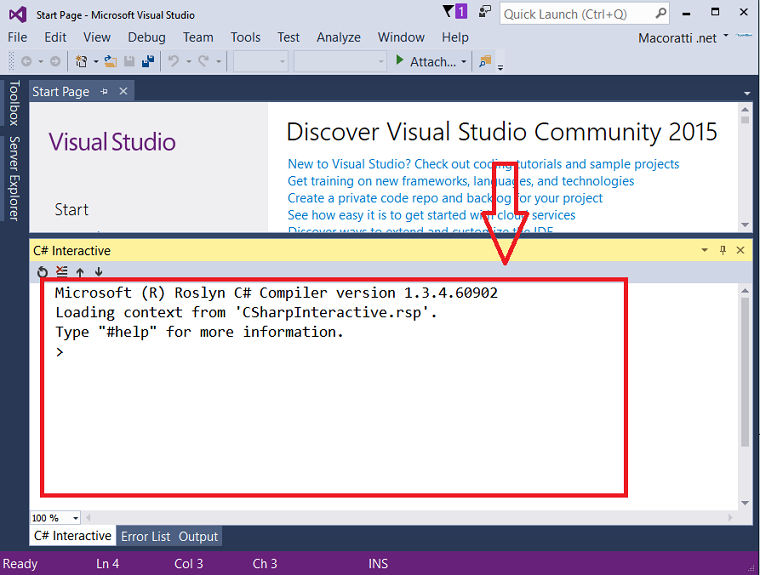760x575 pixels.
Task: Click History Next down arrow icon
Action: 98,272
